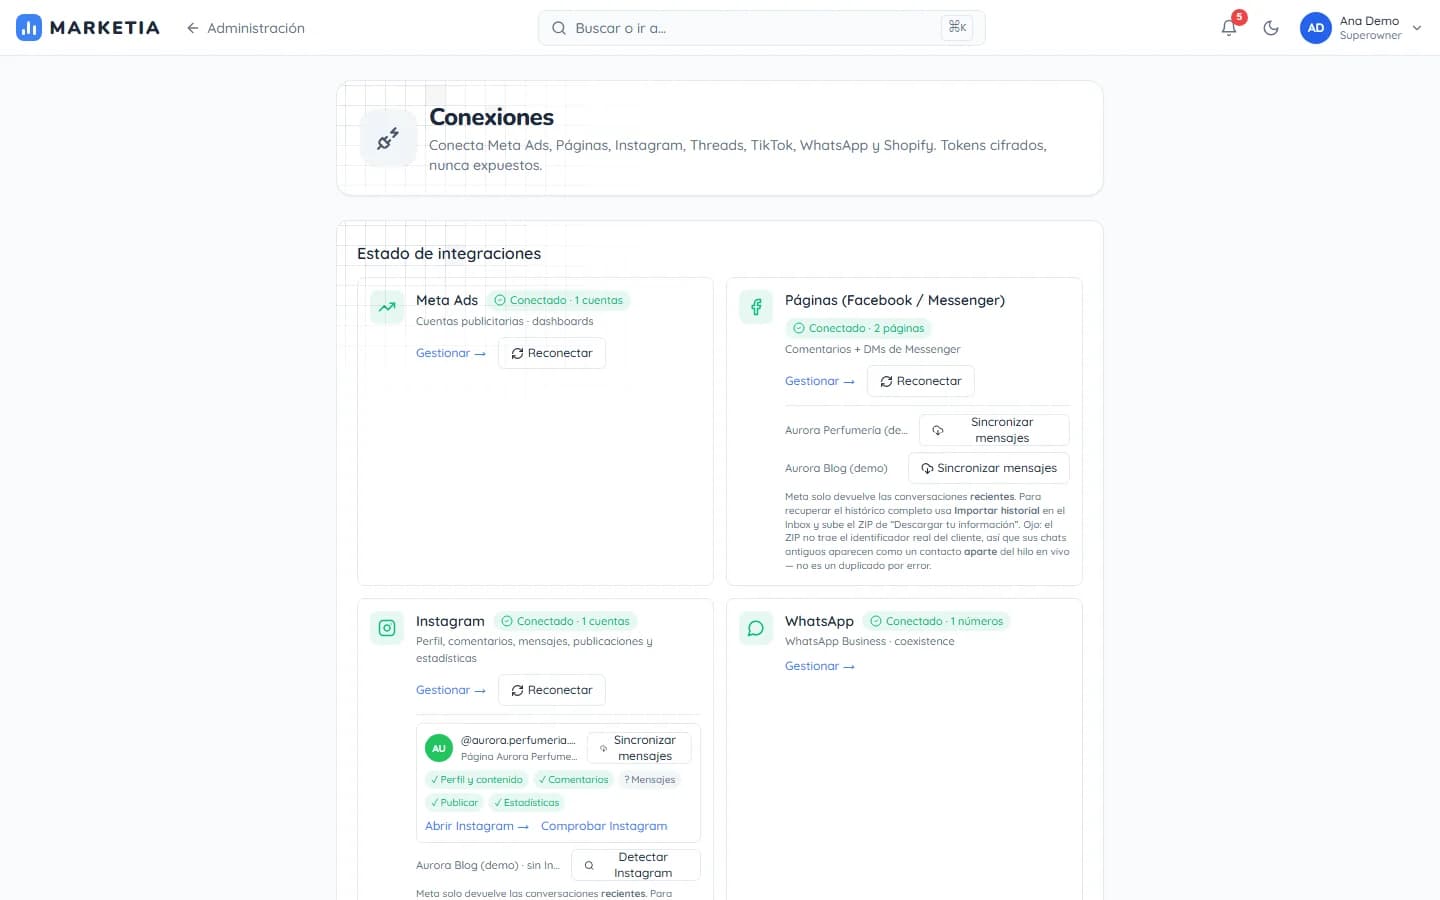
Task: Click the Marketia logo icon
Action: click(x=29, y=28)
